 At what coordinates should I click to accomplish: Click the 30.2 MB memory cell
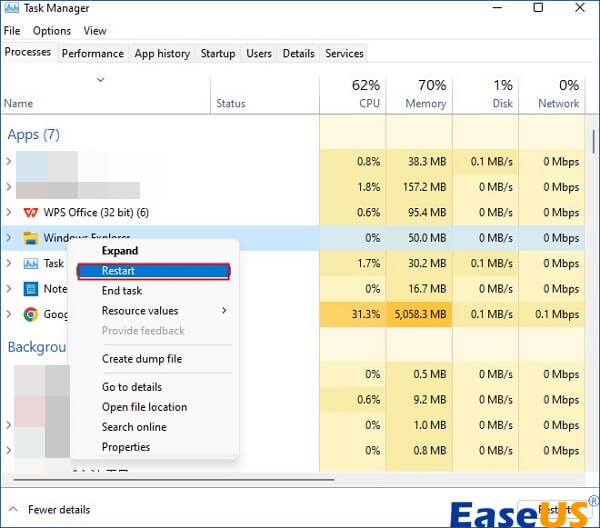419,263
